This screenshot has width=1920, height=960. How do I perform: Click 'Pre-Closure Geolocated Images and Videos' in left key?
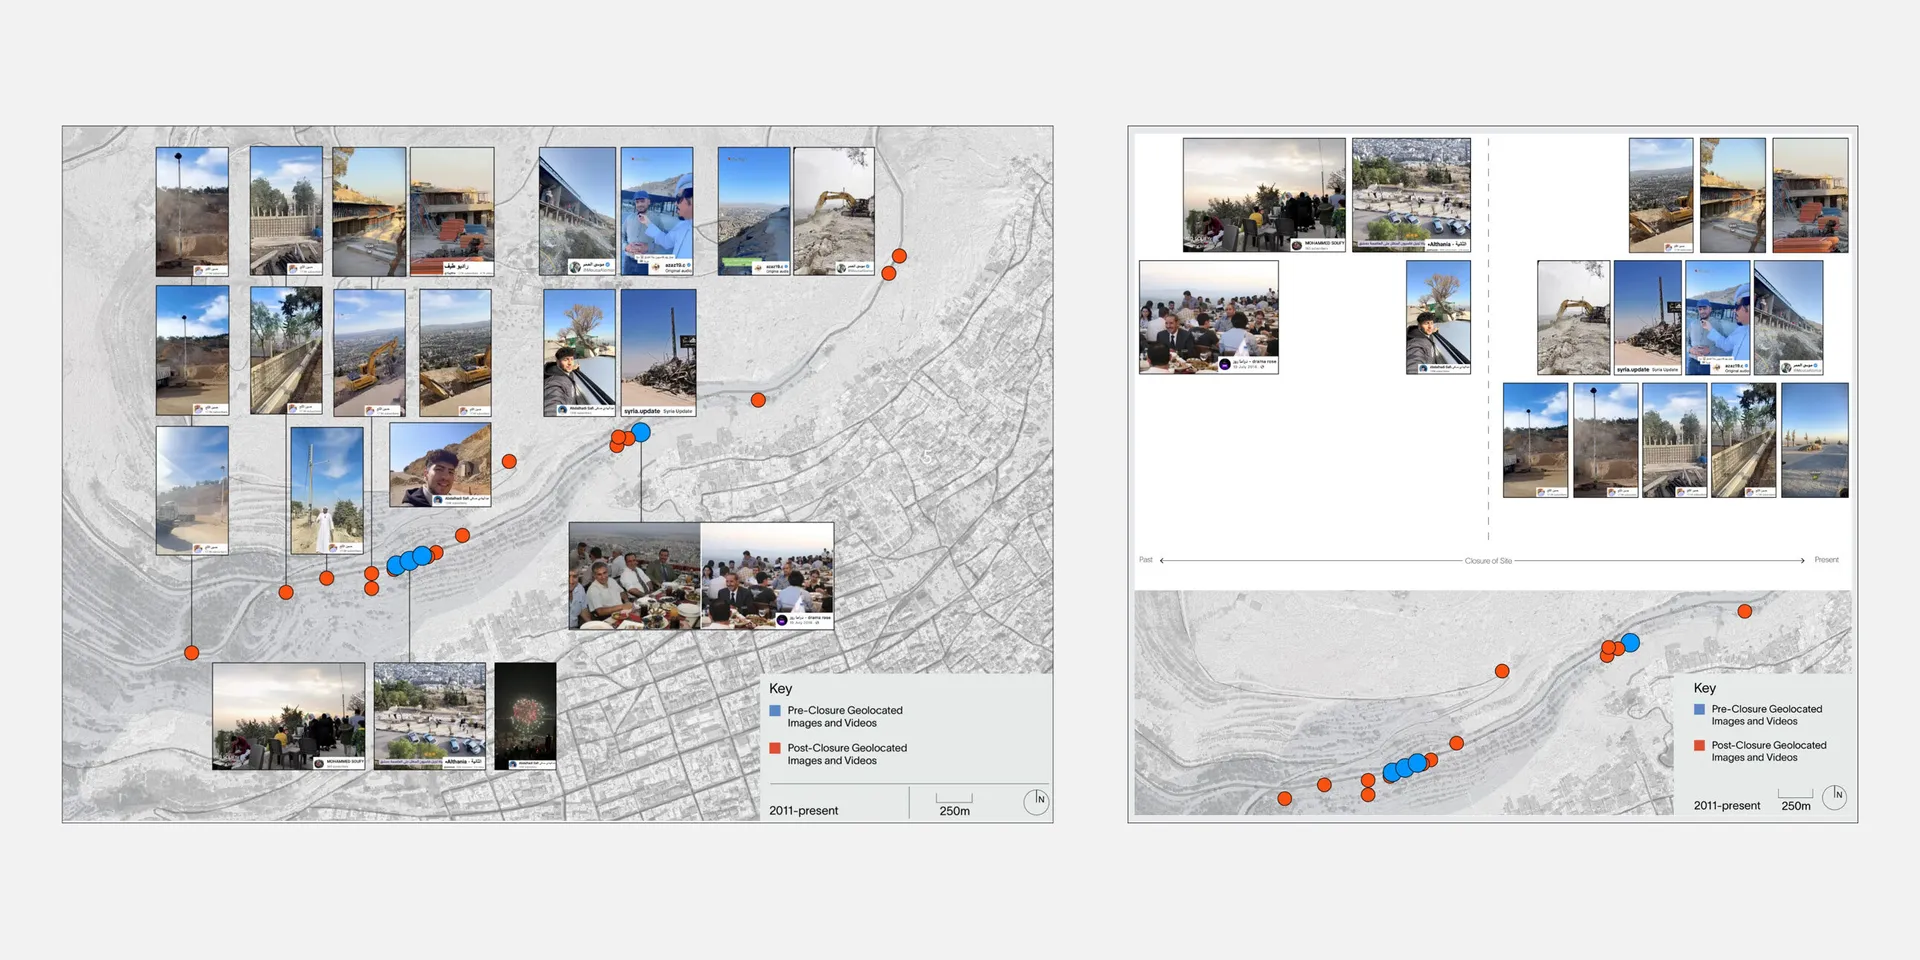tap(845, 717)
